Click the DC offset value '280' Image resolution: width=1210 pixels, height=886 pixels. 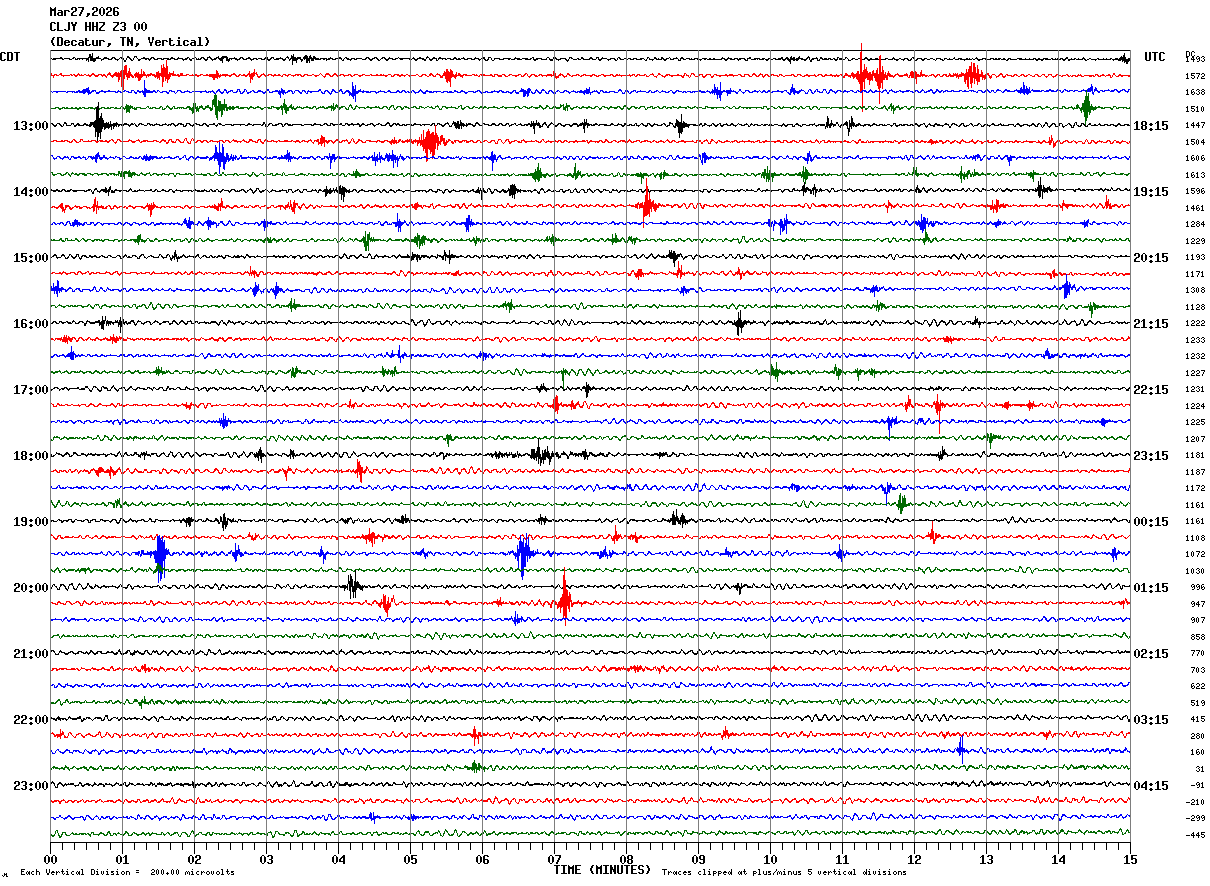(1197, 737)
